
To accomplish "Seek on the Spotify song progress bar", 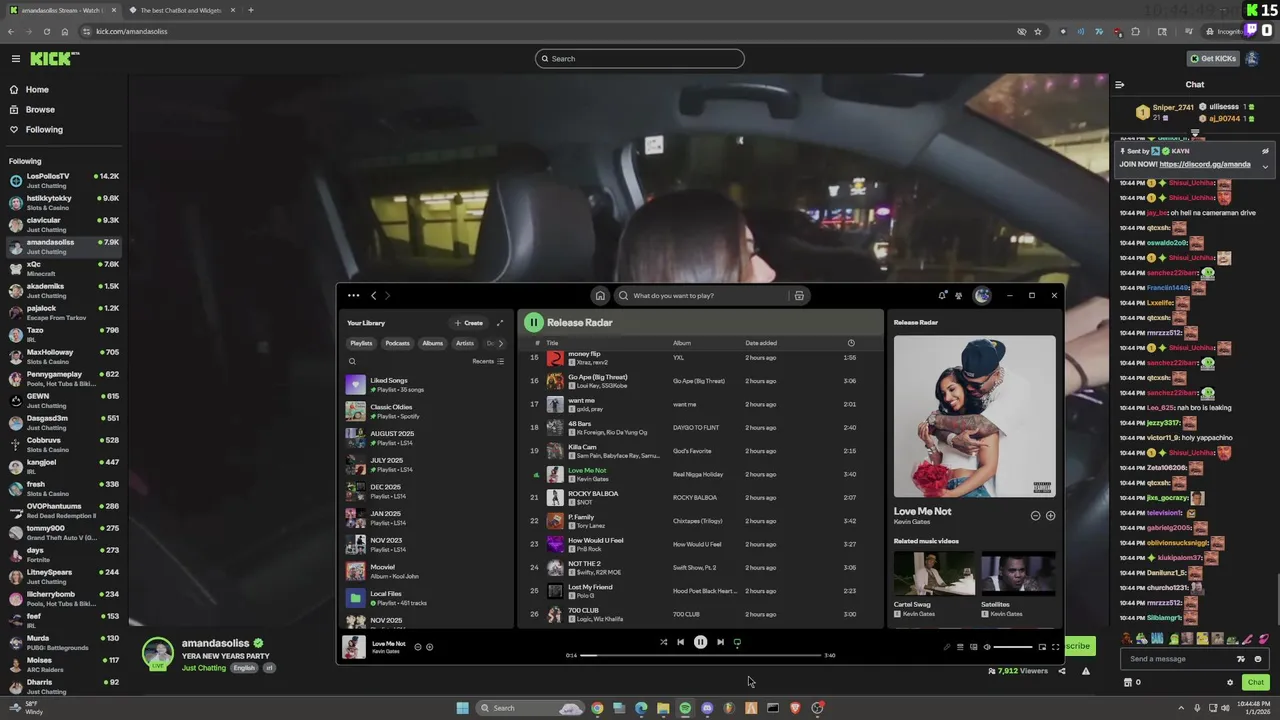I will pos(700,655).
